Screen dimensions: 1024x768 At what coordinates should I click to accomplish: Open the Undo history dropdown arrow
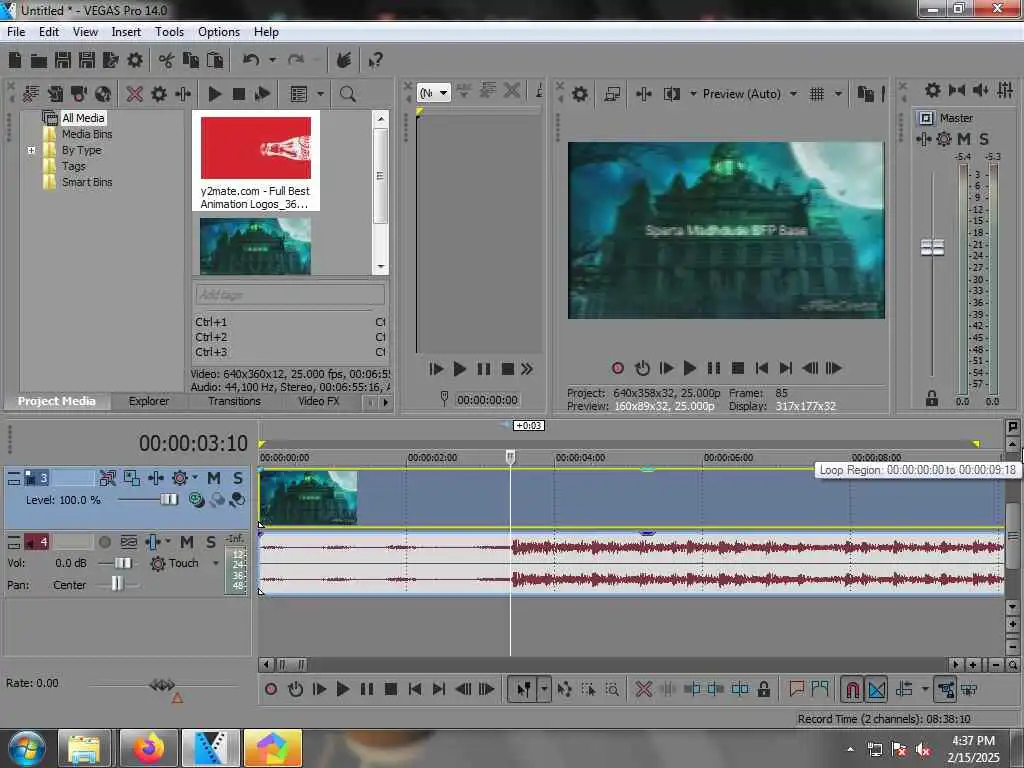(x=272, y=60)
